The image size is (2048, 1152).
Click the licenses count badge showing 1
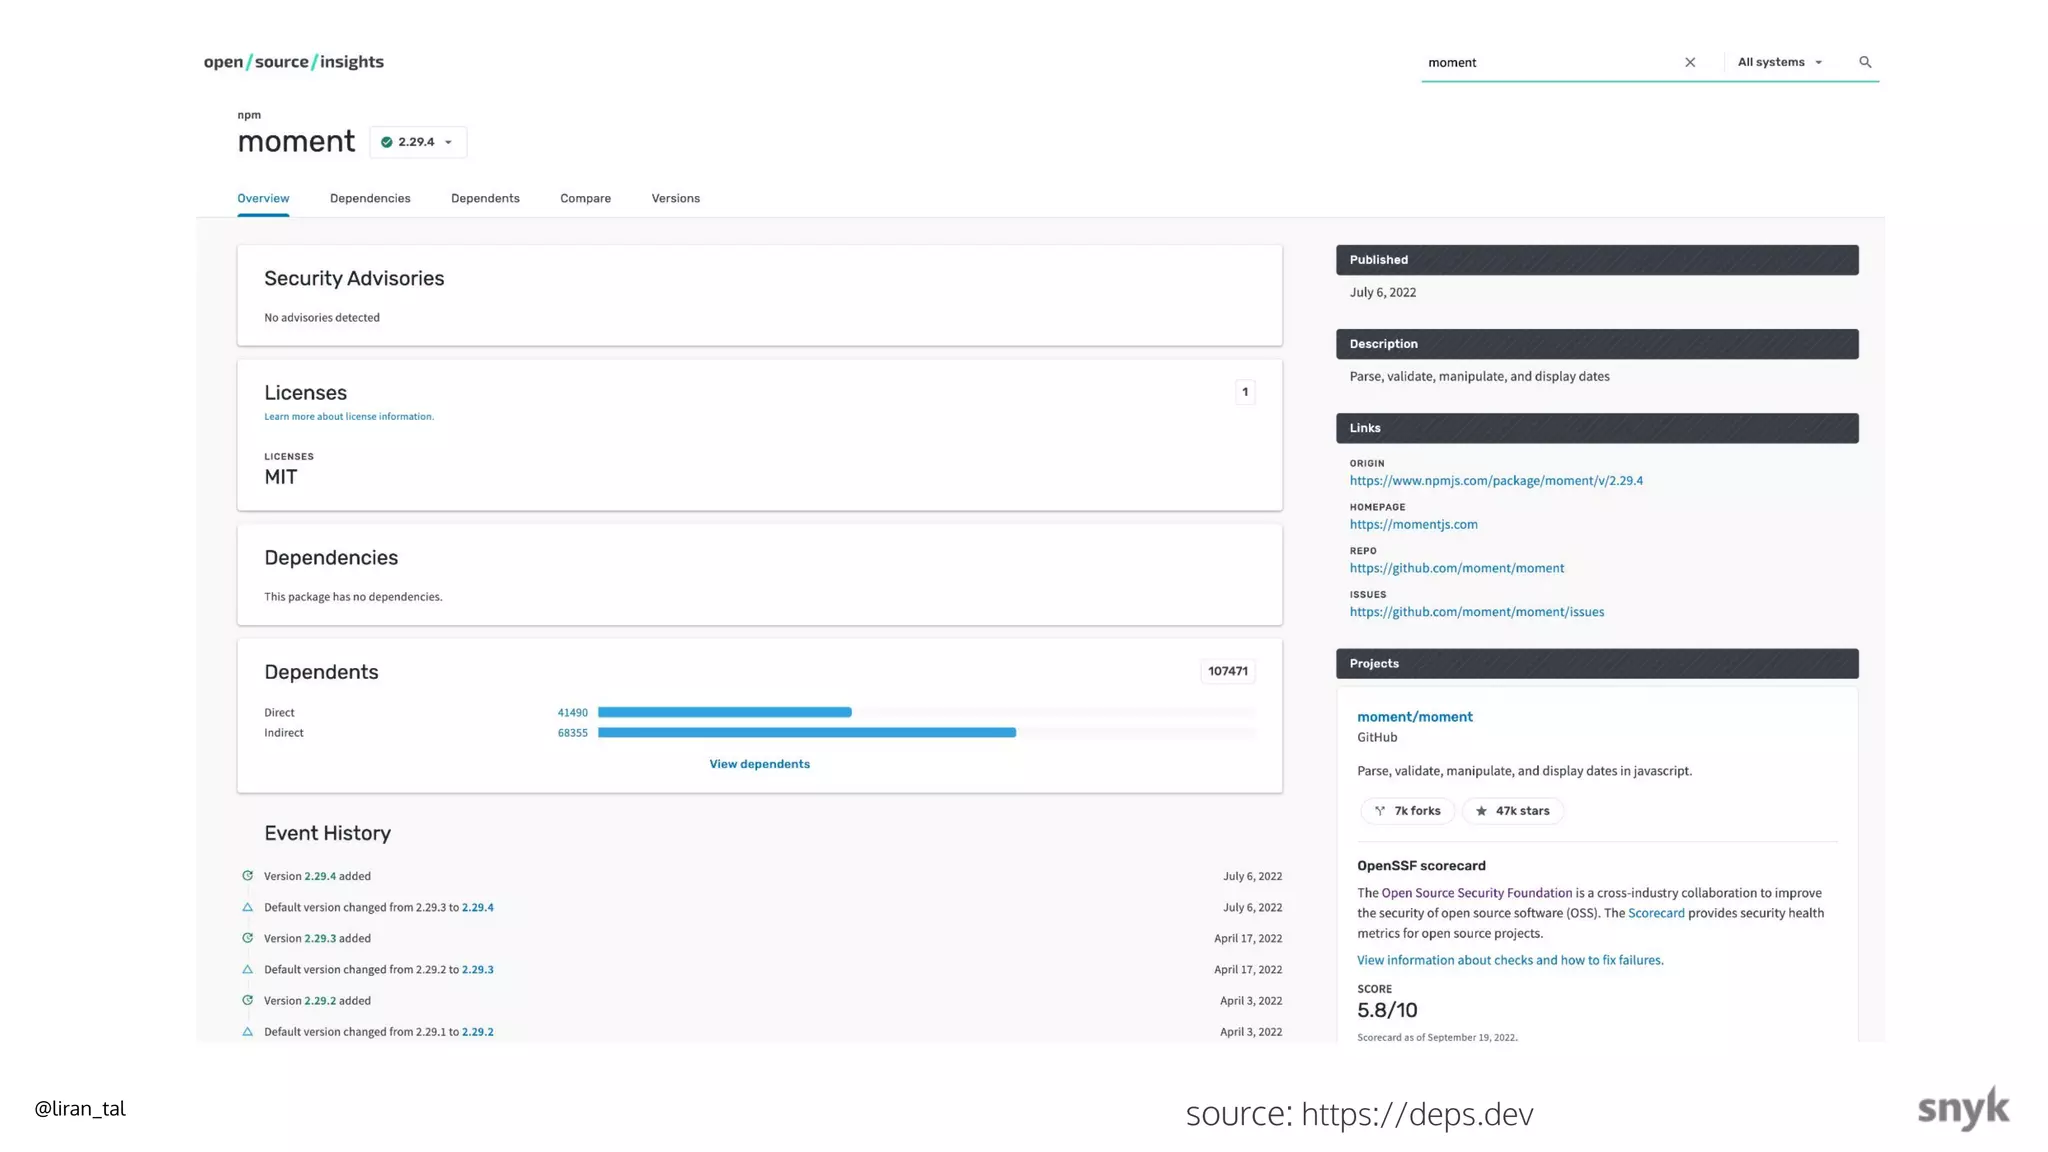coord(1245,392)
